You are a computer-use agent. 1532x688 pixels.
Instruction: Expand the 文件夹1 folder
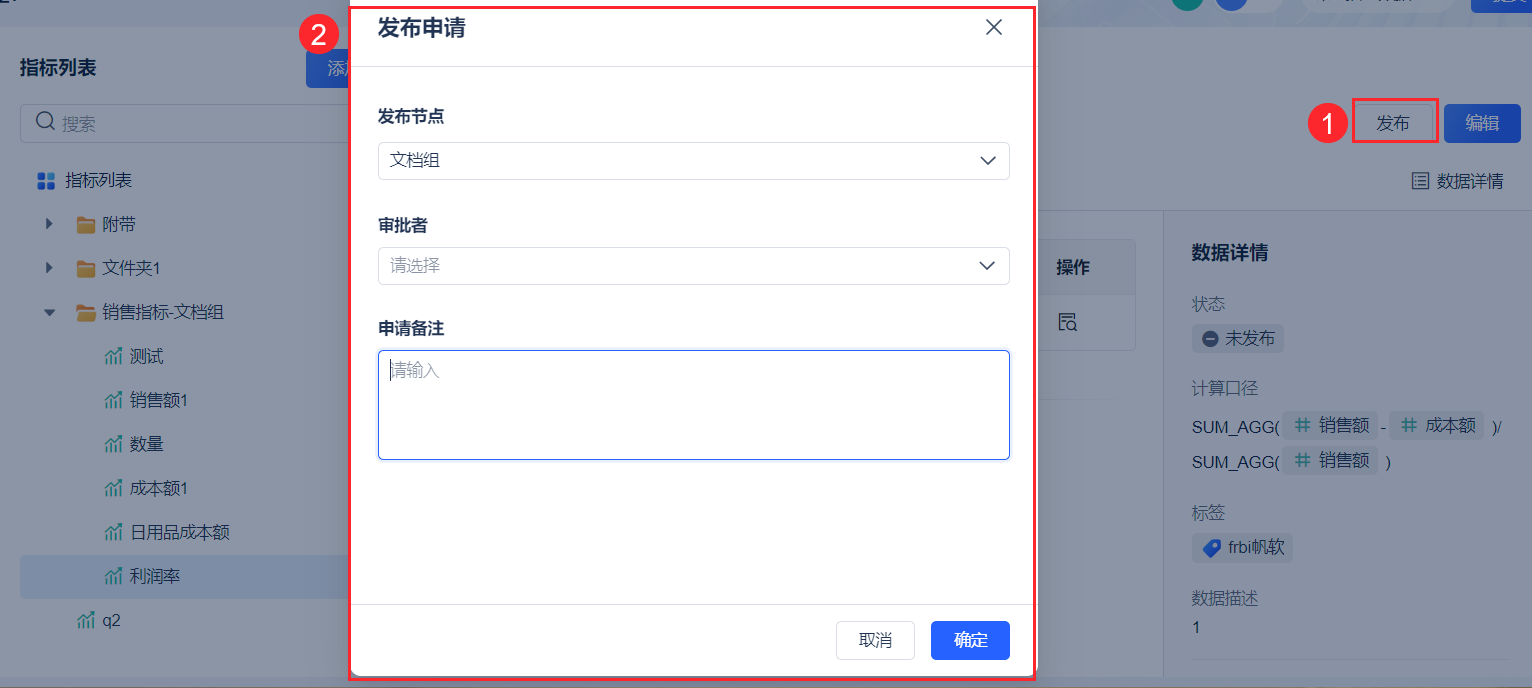coord(49,268)
